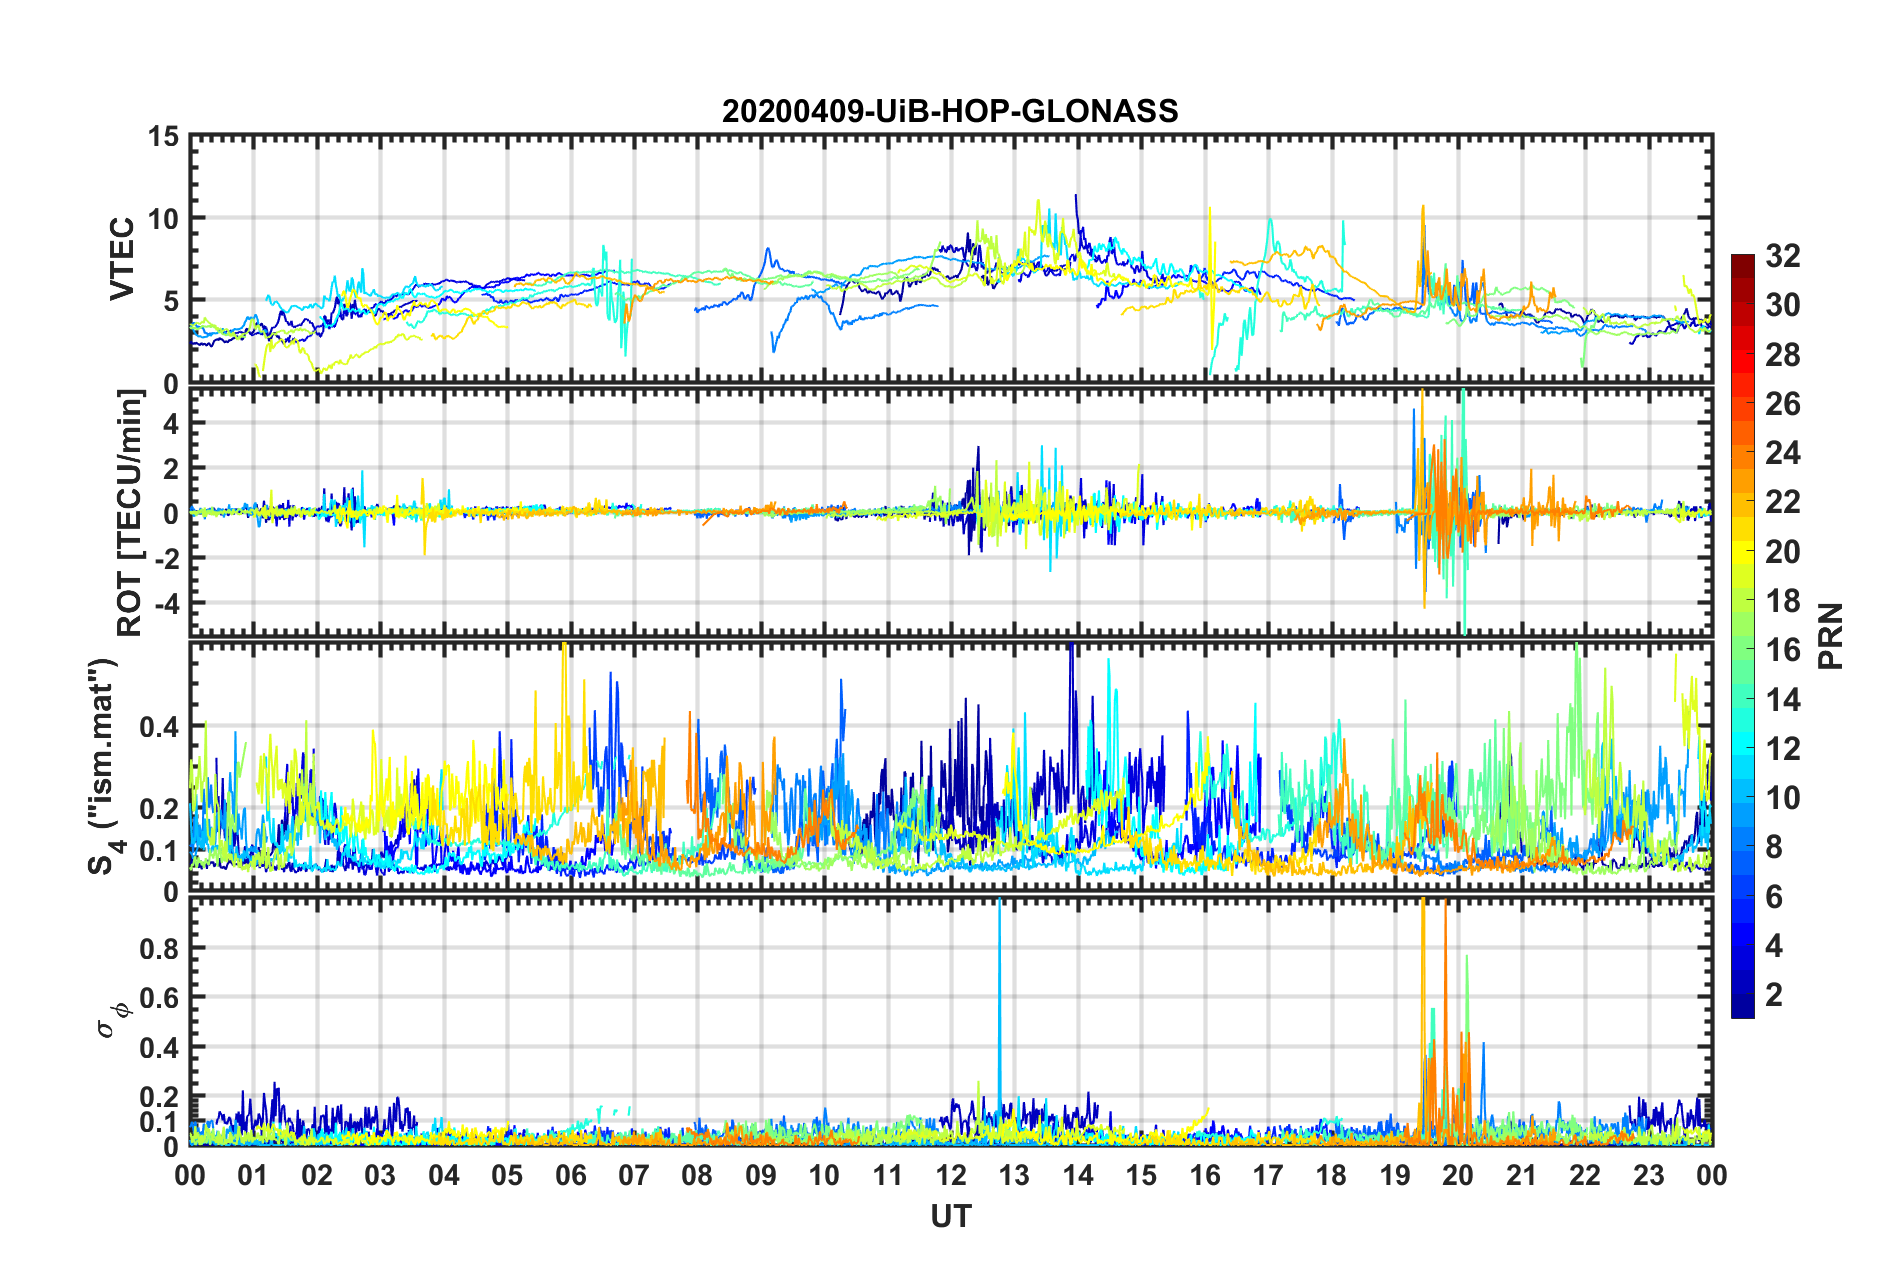This screenshot has width=1902, height=1272.
Task: Click the ROT [TECU/min] axis label
Action: tap(130, 513)
